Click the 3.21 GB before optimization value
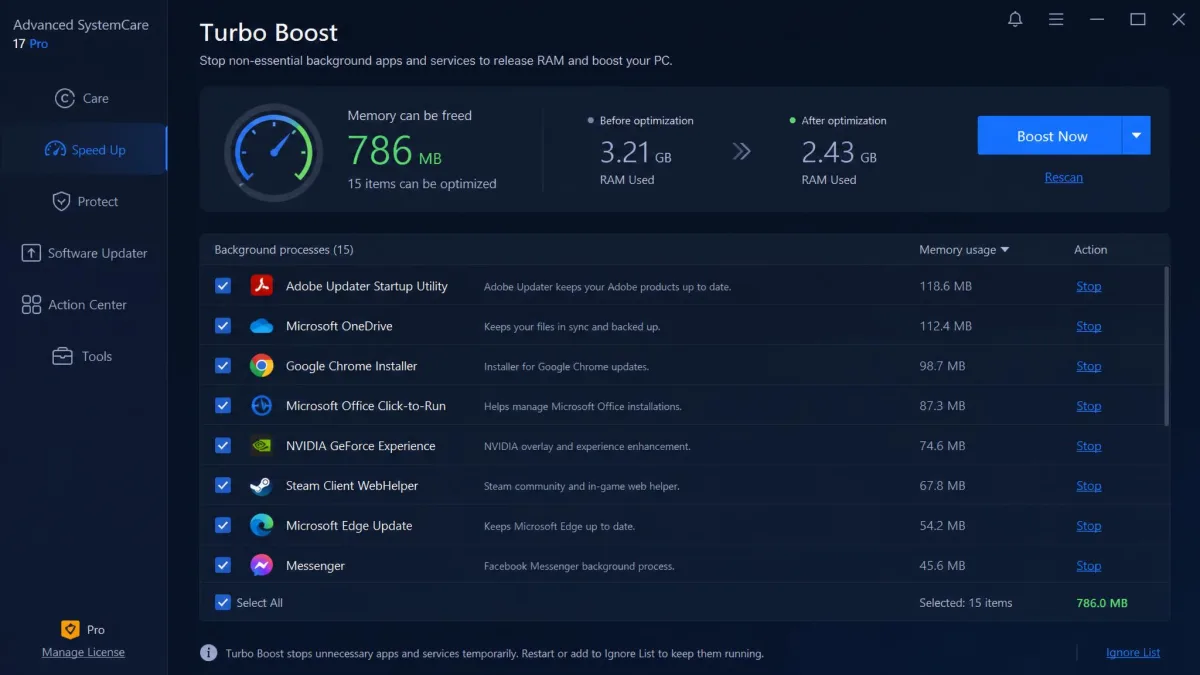Image resolution: width=1200 pixels, height=675 pixels. (636, 152)
